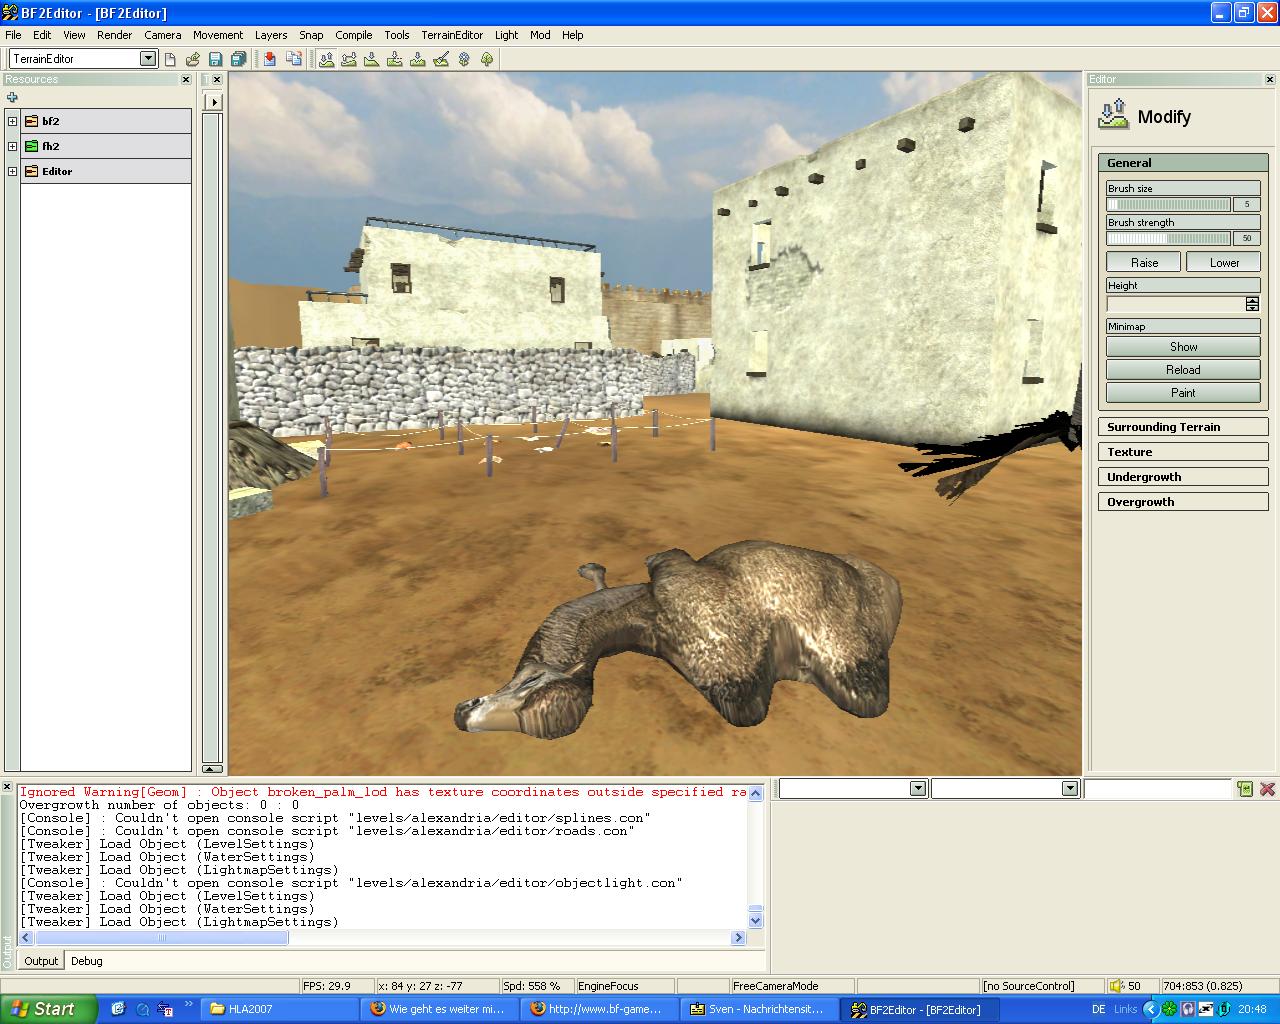This screenshot has width=1280, height=1024.
Task: Close the Resources panel
Action: [185, 79]
